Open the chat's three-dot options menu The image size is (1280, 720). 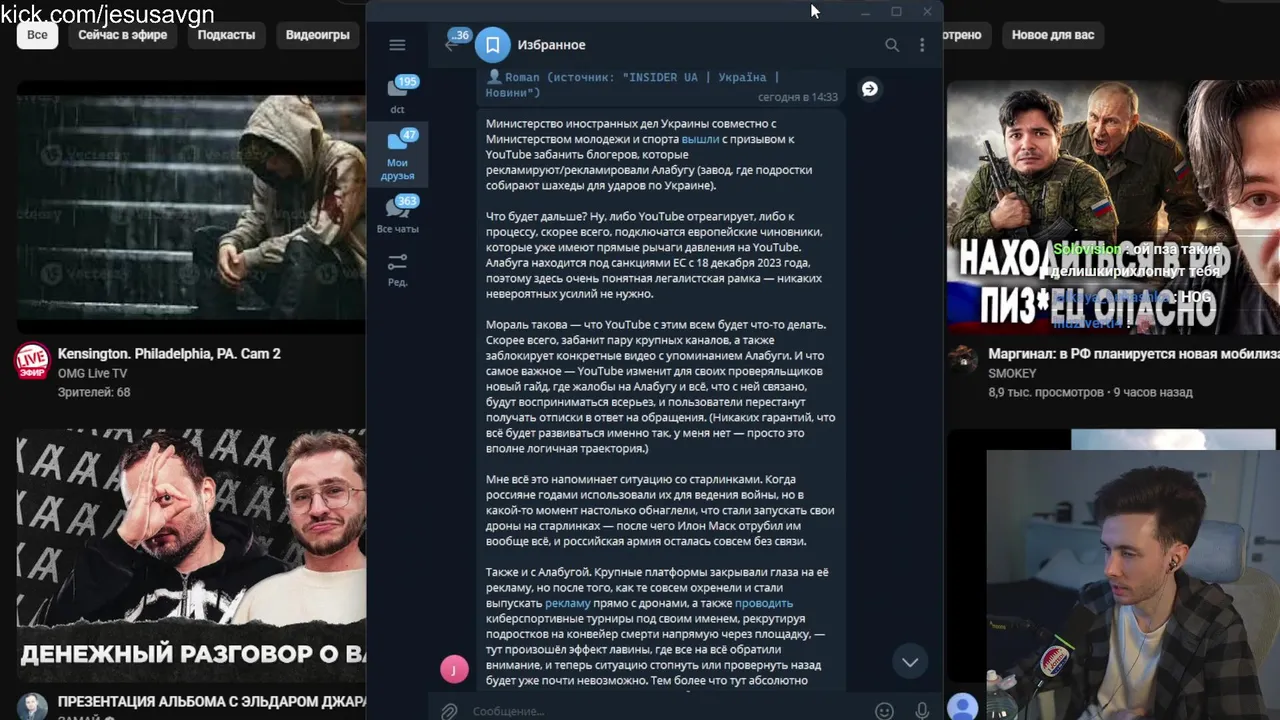922,45
